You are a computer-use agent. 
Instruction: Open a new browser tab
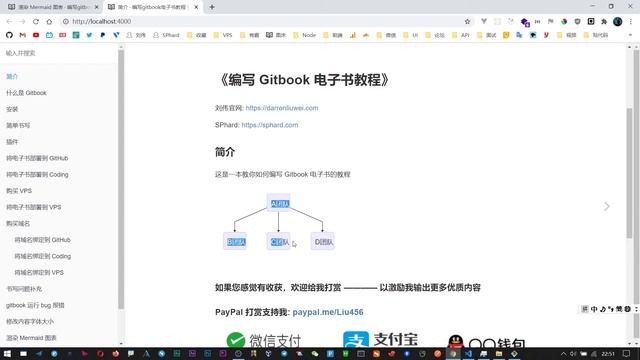(x=212, y=7)
